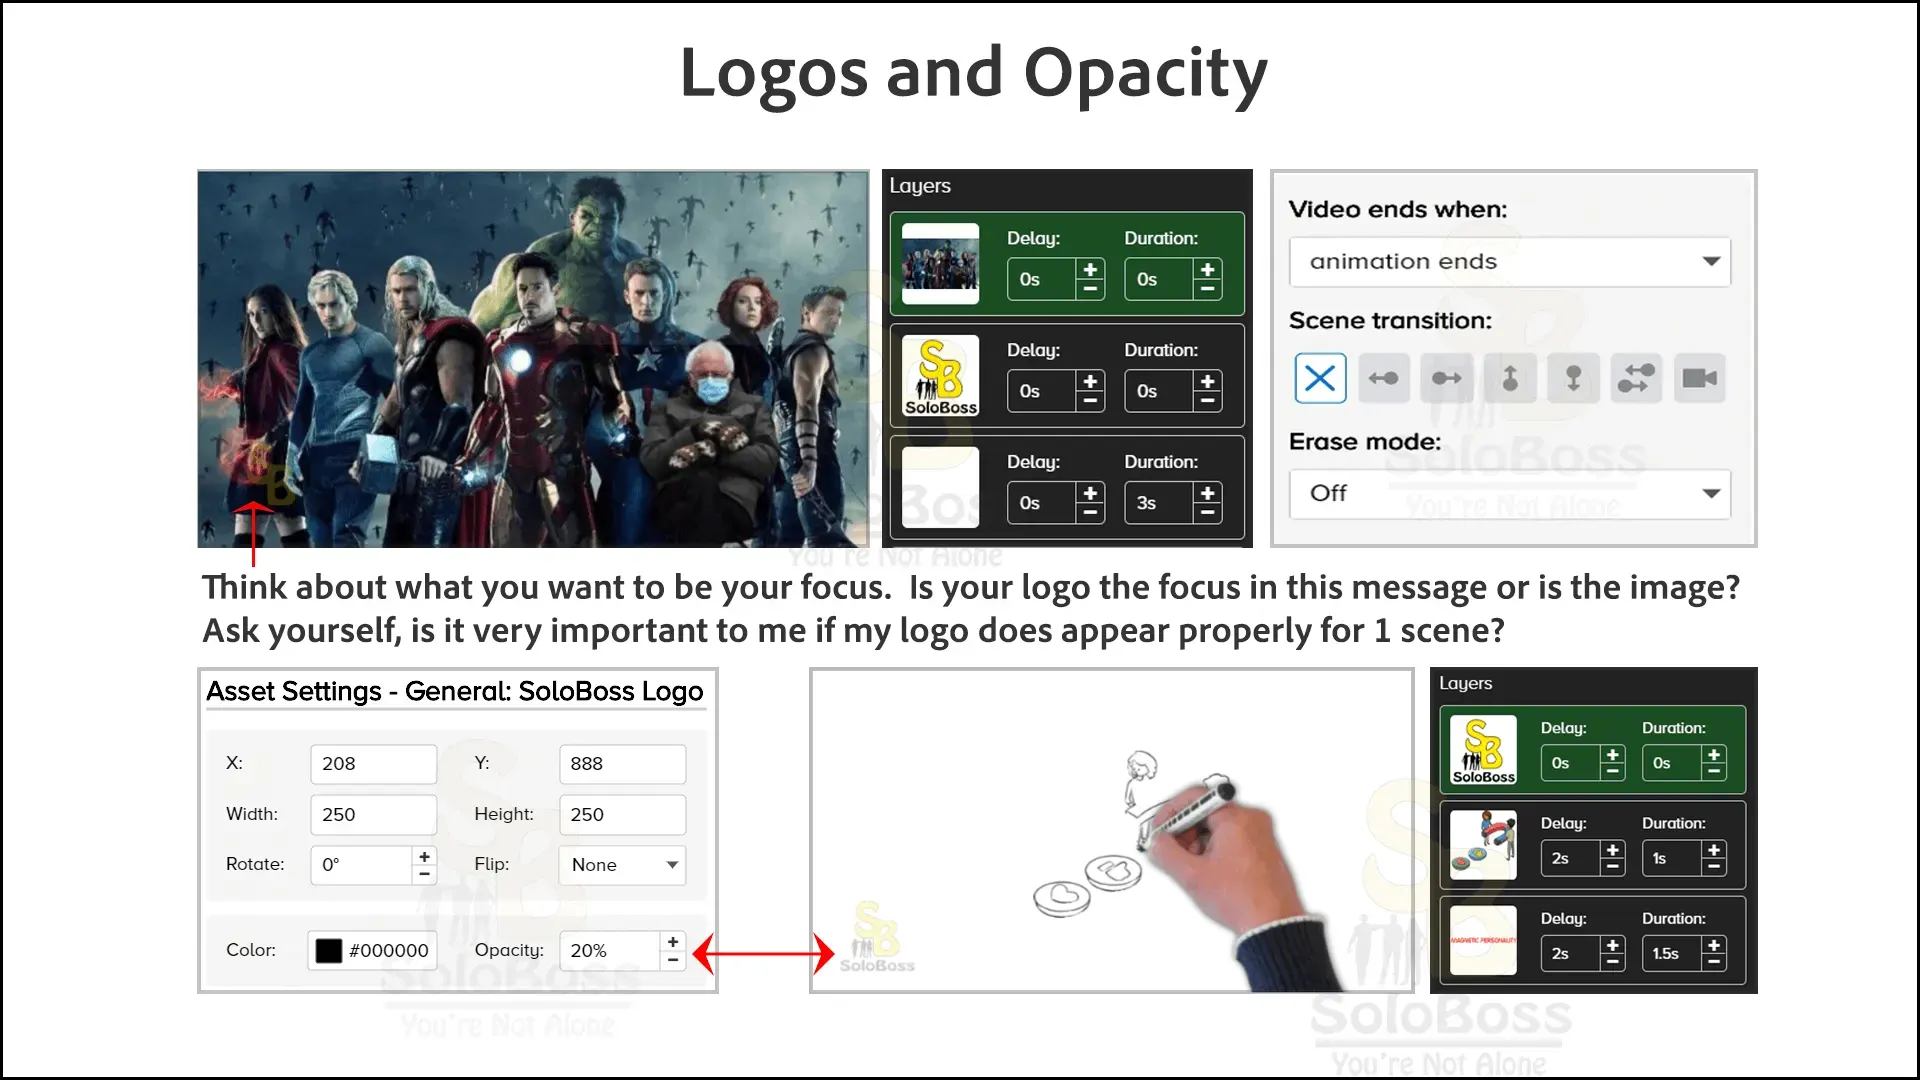This screenshot has height=1080, width=1920.
Task: Decrease Opacity with its minus button
Action: click(x=673, y=961)
